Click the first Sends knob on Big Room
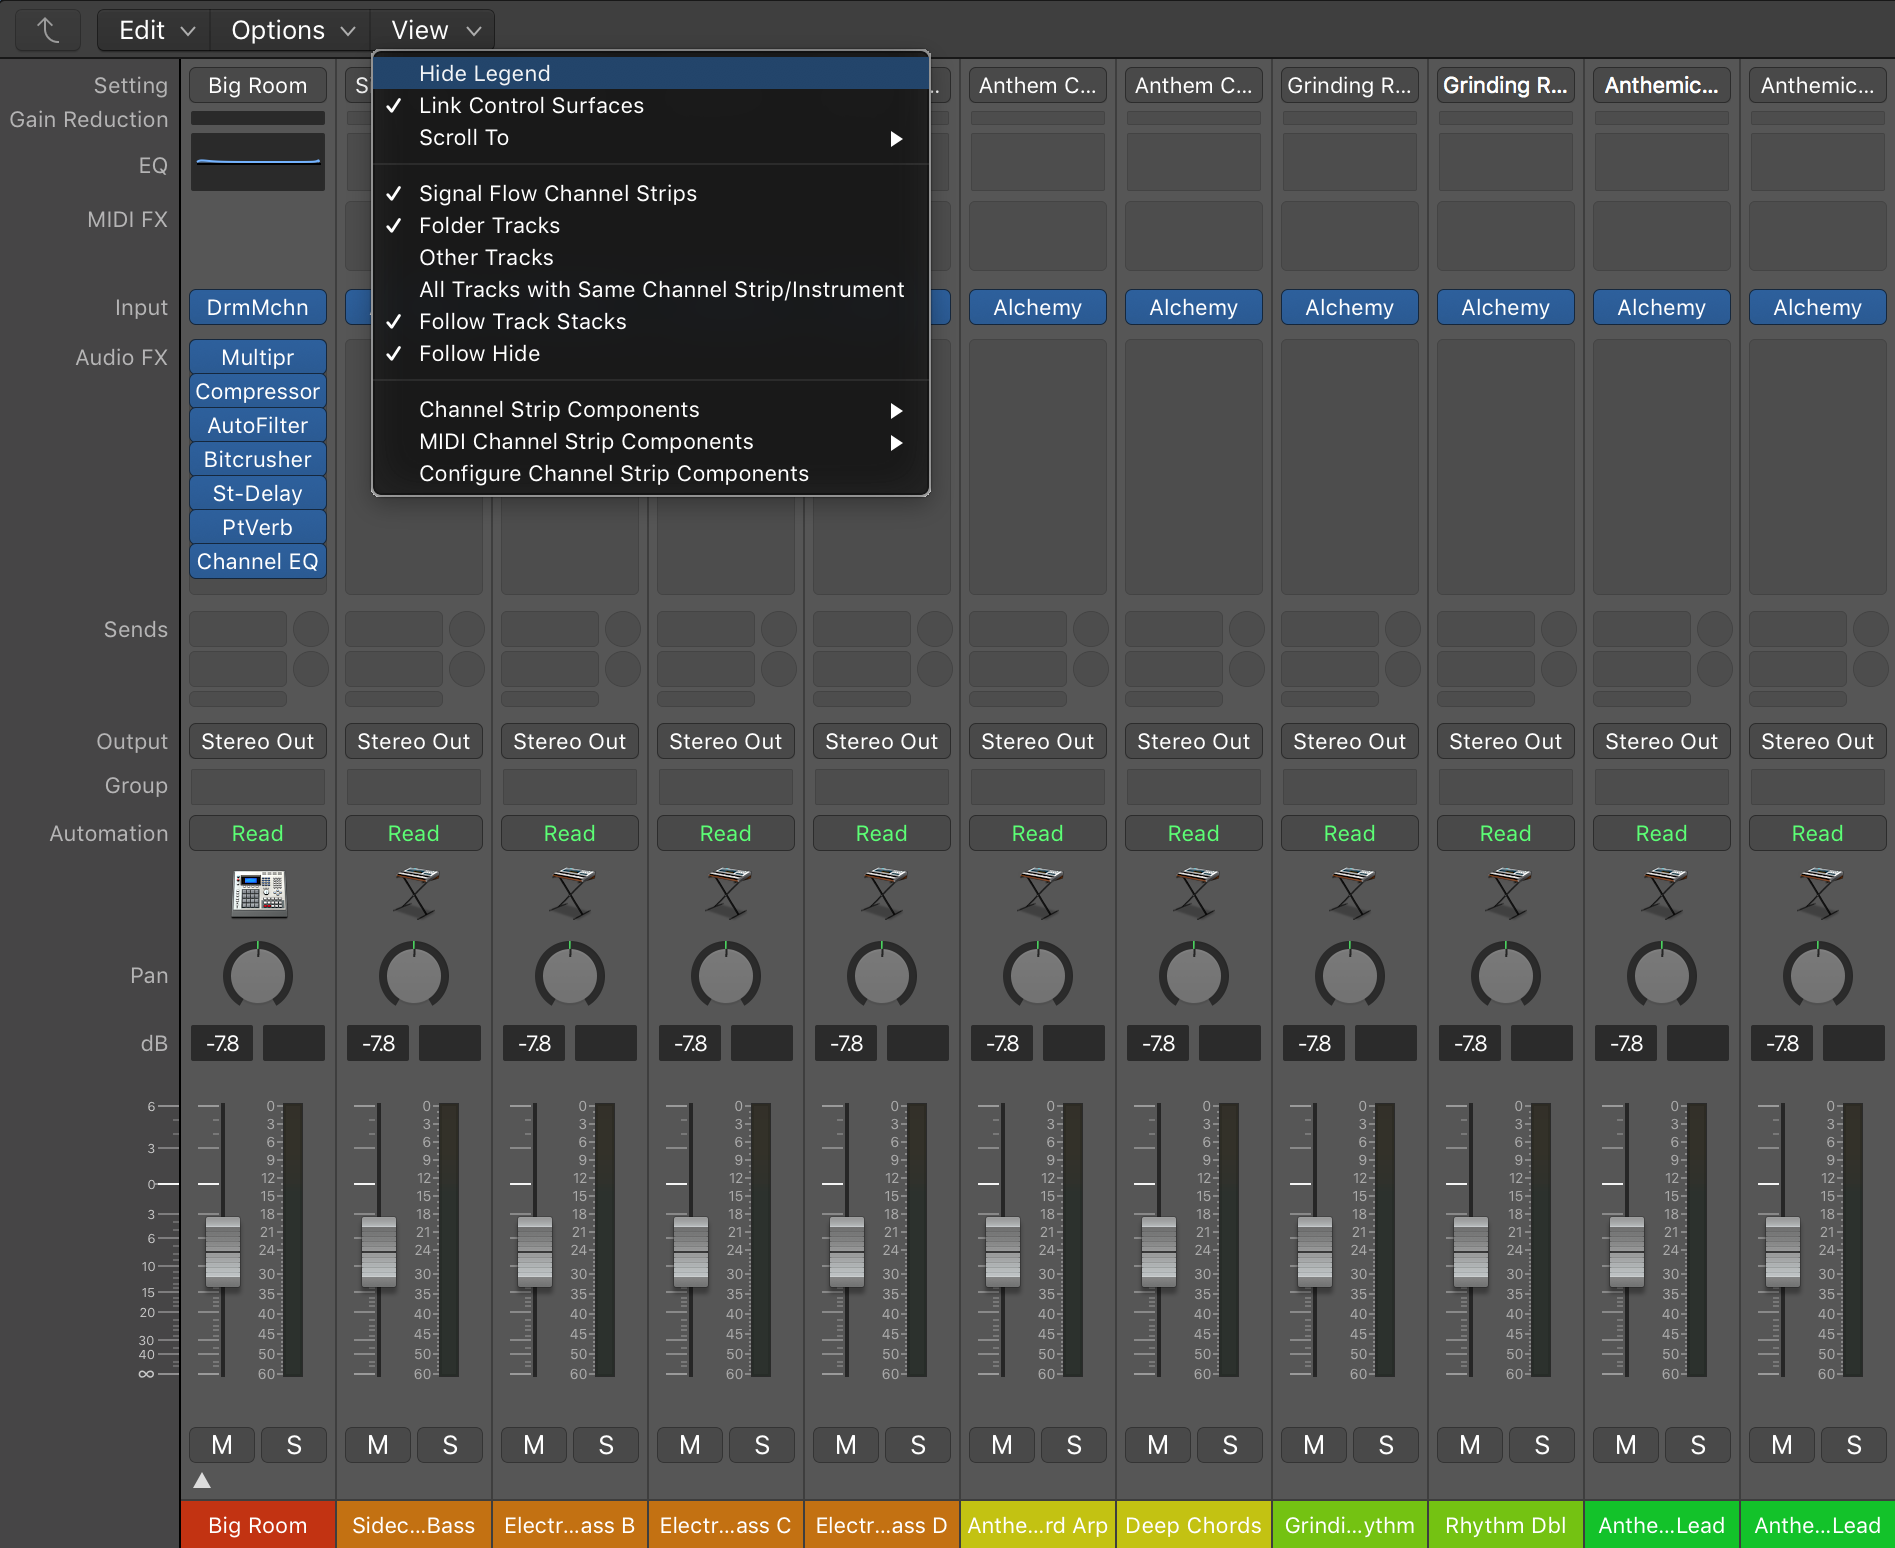 tap(311, 629)
